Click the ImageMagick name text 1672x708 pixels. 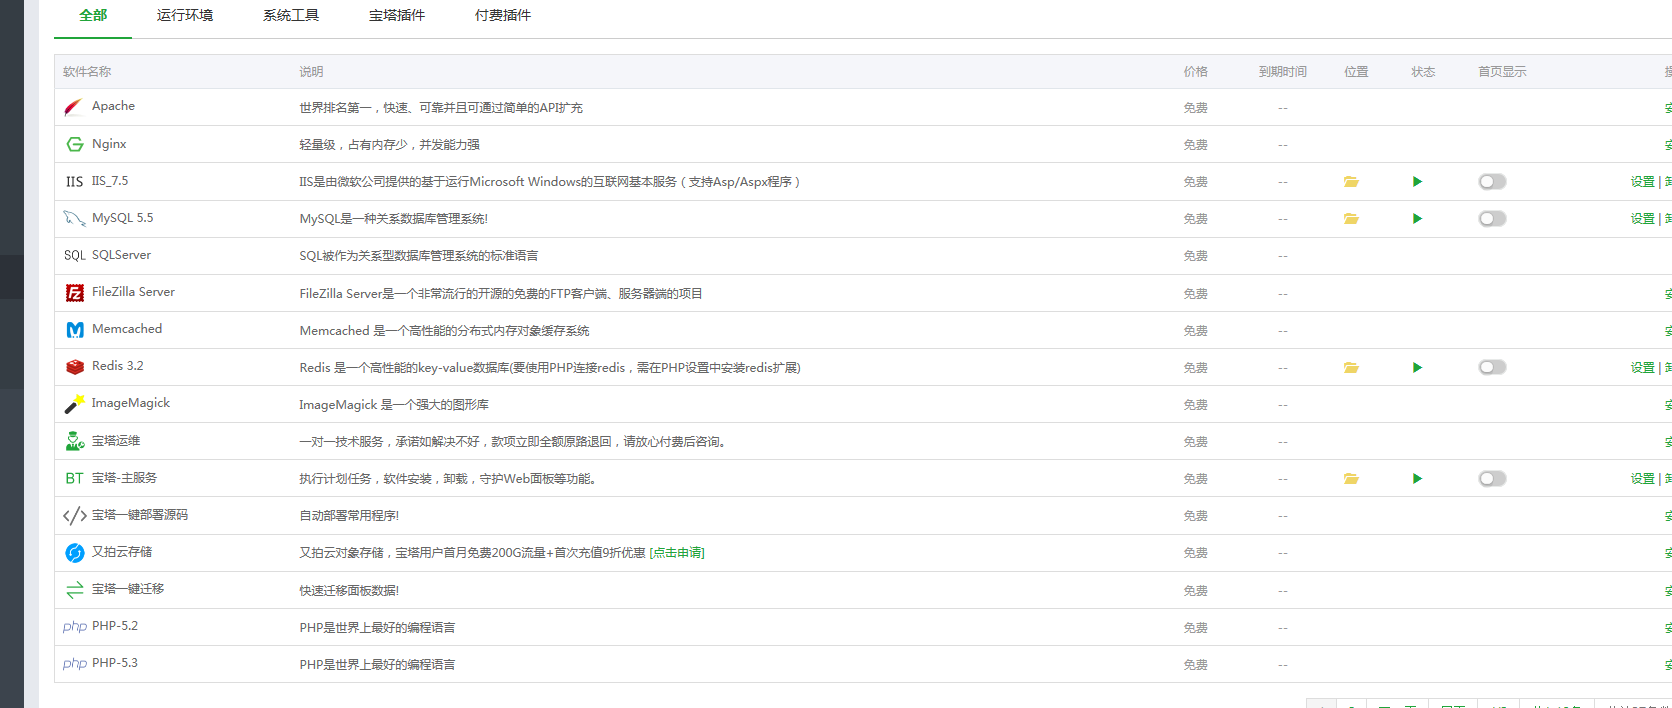click(x=131, y=403)
